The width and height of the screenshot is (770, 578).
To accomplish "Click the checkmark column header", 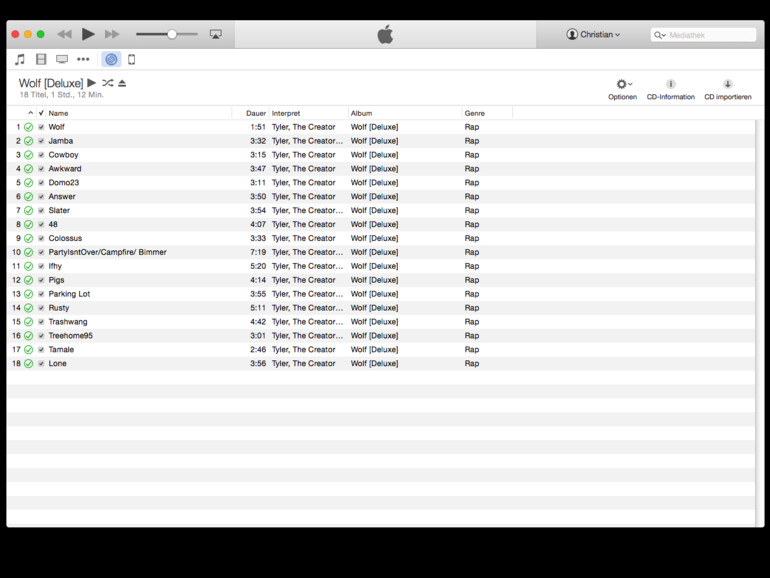I will tap(41, 113).
